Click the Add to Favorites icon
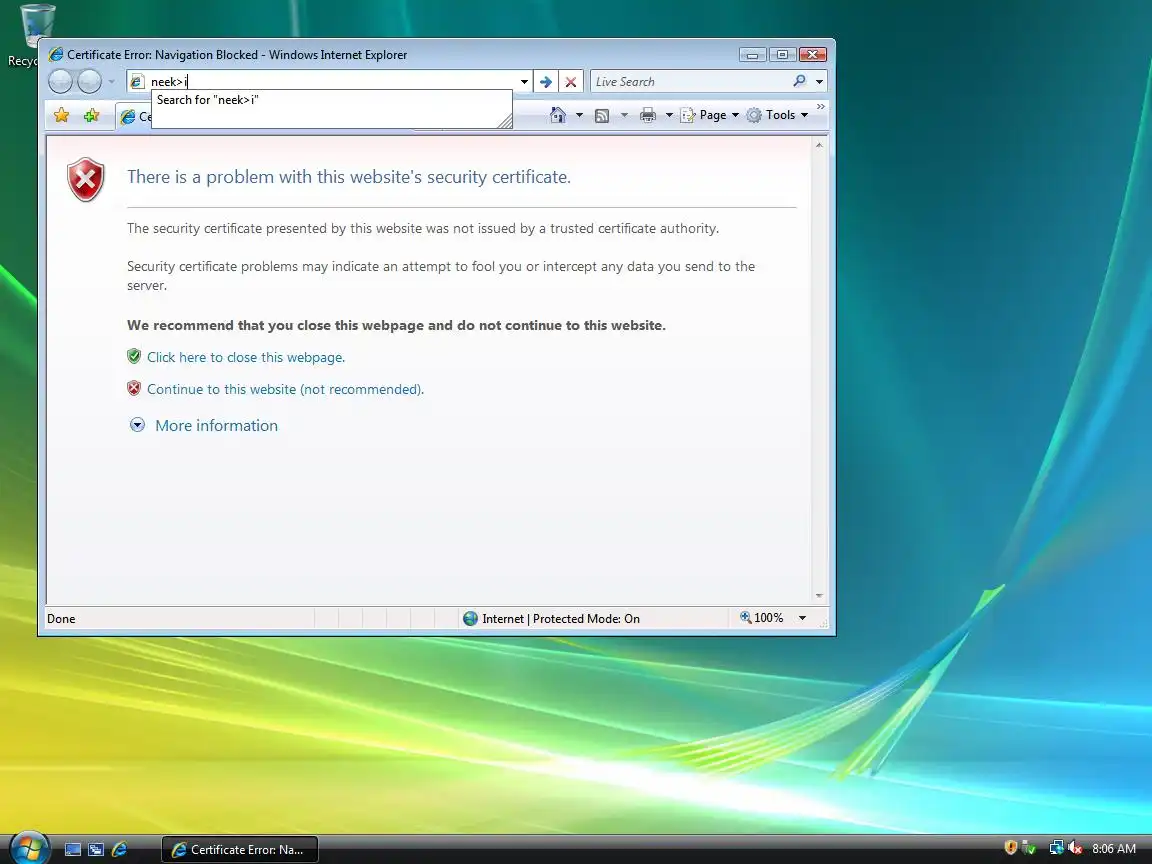The width and height of the screenshot is (1152, 864). pos(91,115)
